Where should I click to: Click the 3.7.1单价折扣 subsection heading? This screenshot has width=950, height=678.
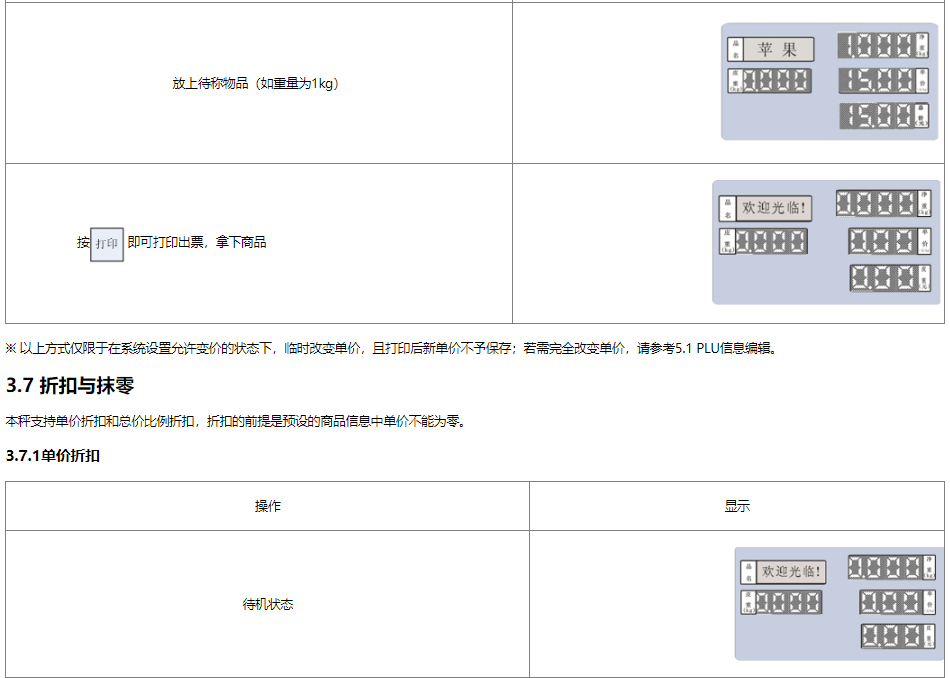click(x=52, y=456)
